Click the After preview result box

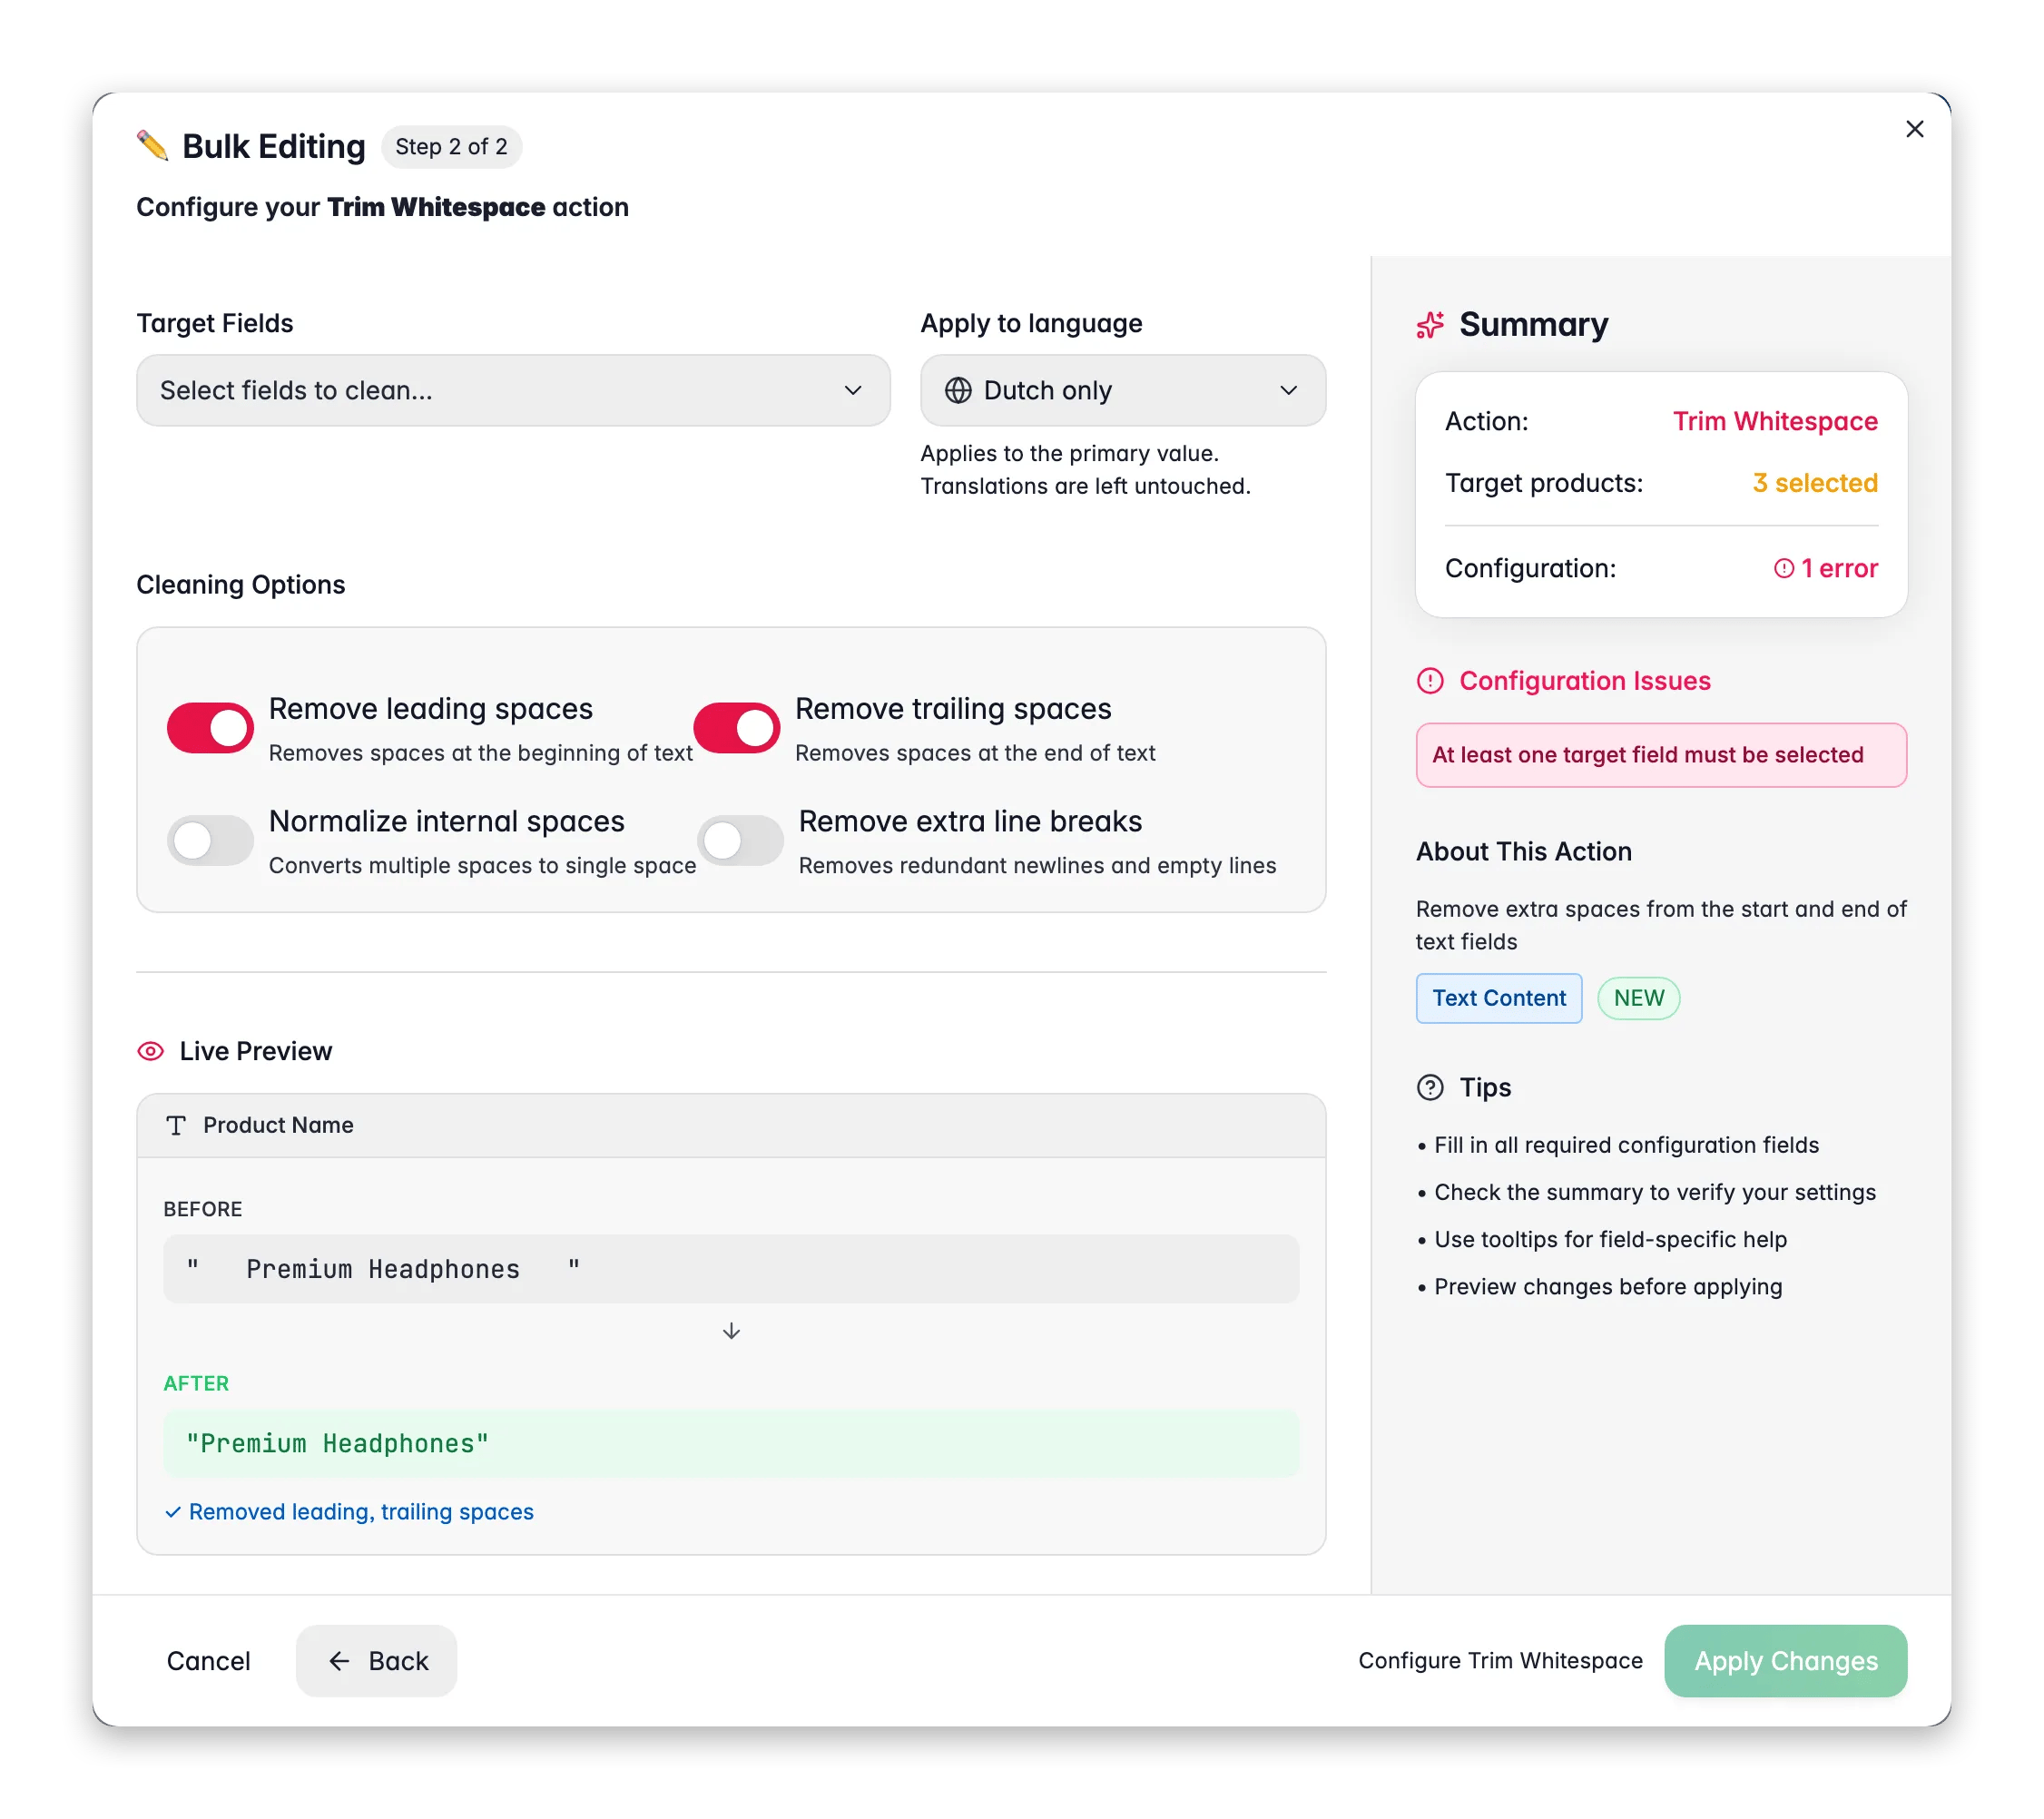pos(731,1444)
